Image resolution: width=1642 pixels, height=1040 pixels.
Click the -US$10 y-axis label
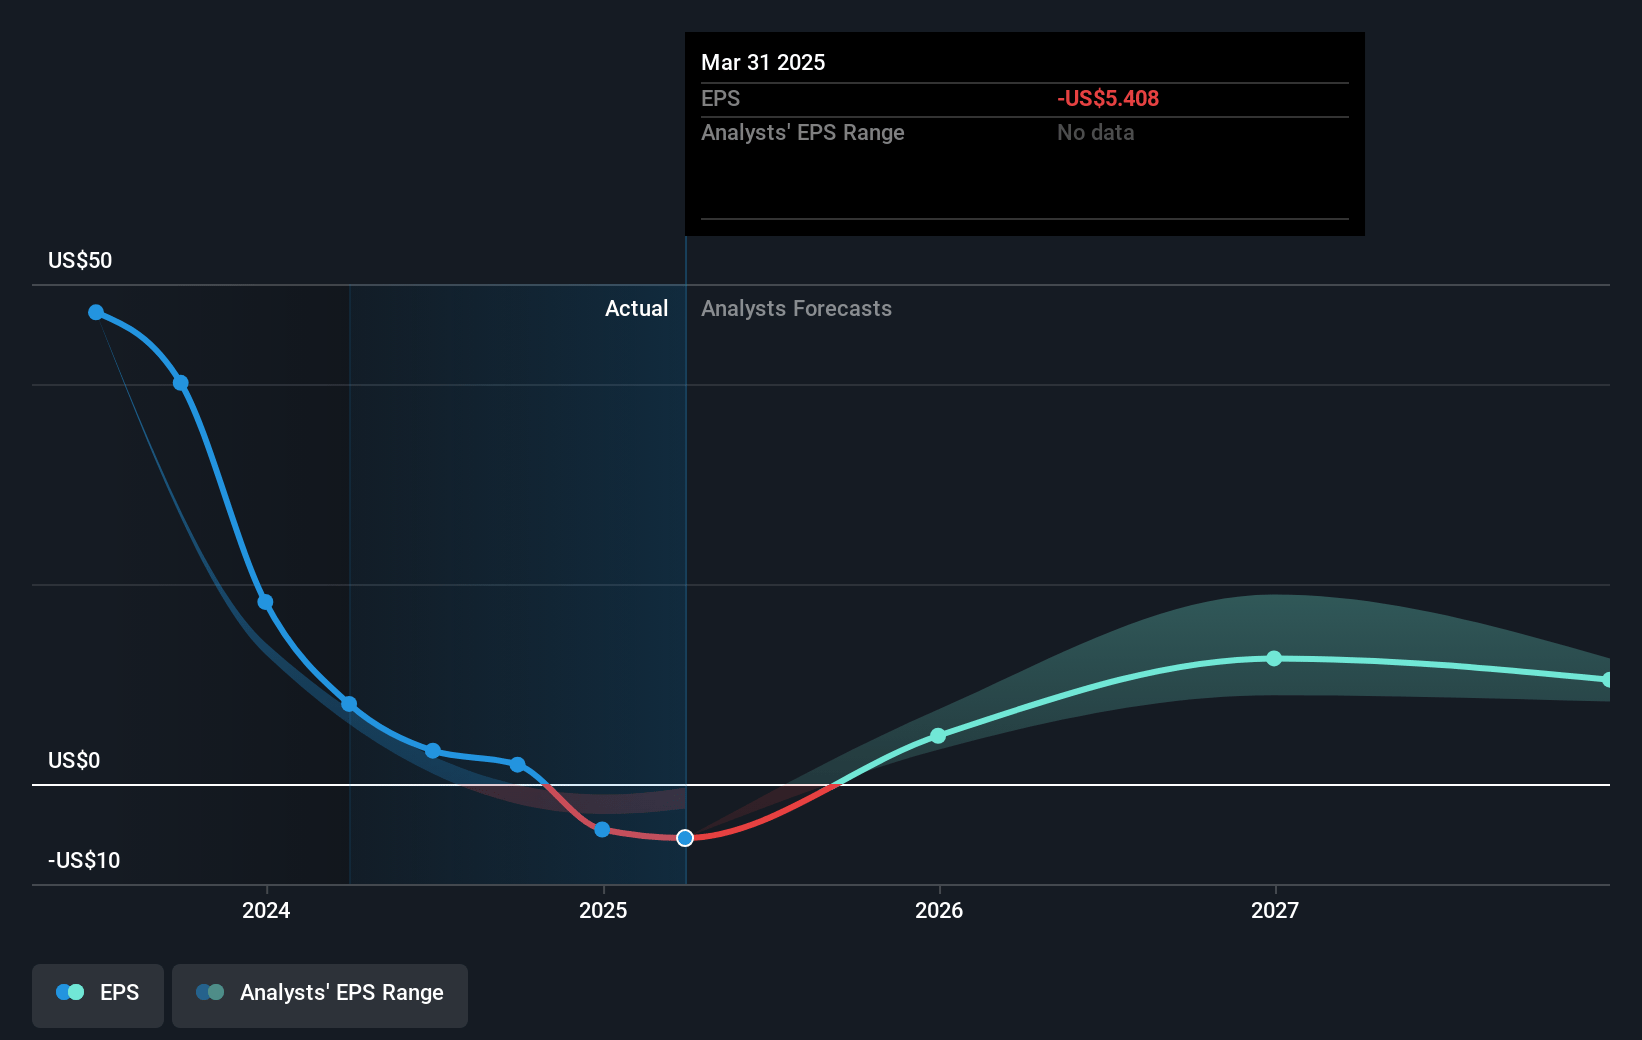(x=84, y=860)
